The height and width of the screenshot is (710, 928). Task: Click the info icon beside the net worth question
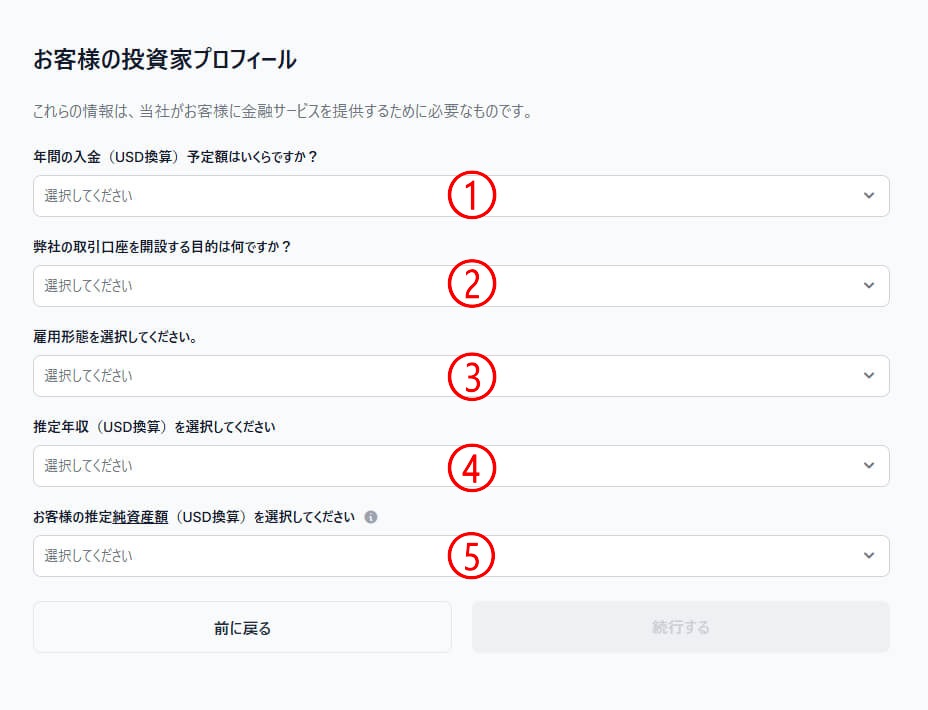coord(371,517)
